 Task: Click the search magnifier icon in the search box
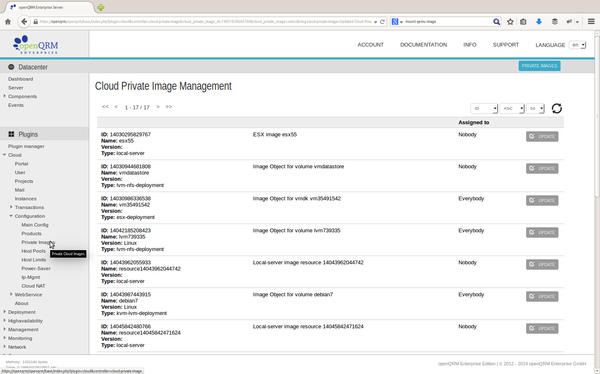(496, 22)
